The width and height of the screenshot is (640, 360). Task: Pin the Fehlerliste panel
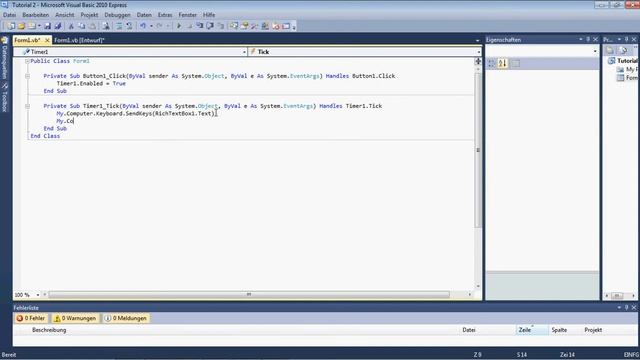(x=626, y=307)
